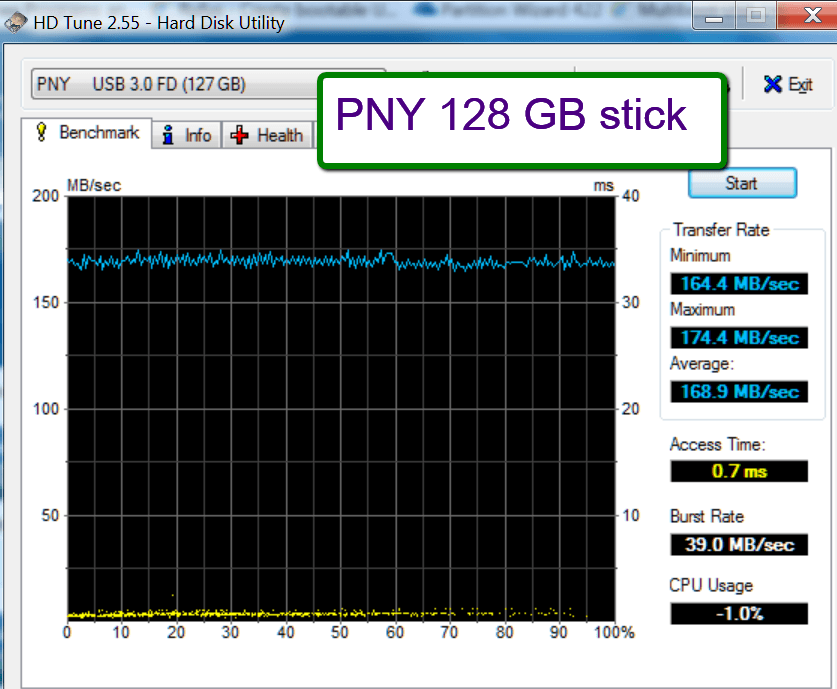Click the minimize icon in the title bar
The width and height of the screenshot is (837, 689).
pyautogui.click(x=712, y=16)
